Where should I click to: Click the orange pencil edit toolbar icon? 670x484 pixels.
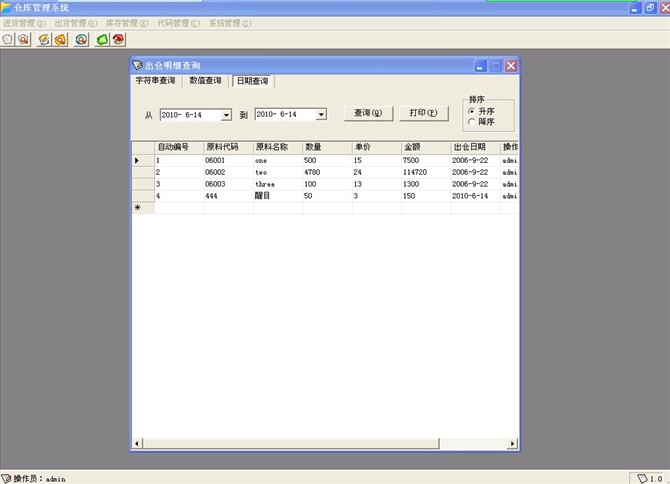point(44,40)
